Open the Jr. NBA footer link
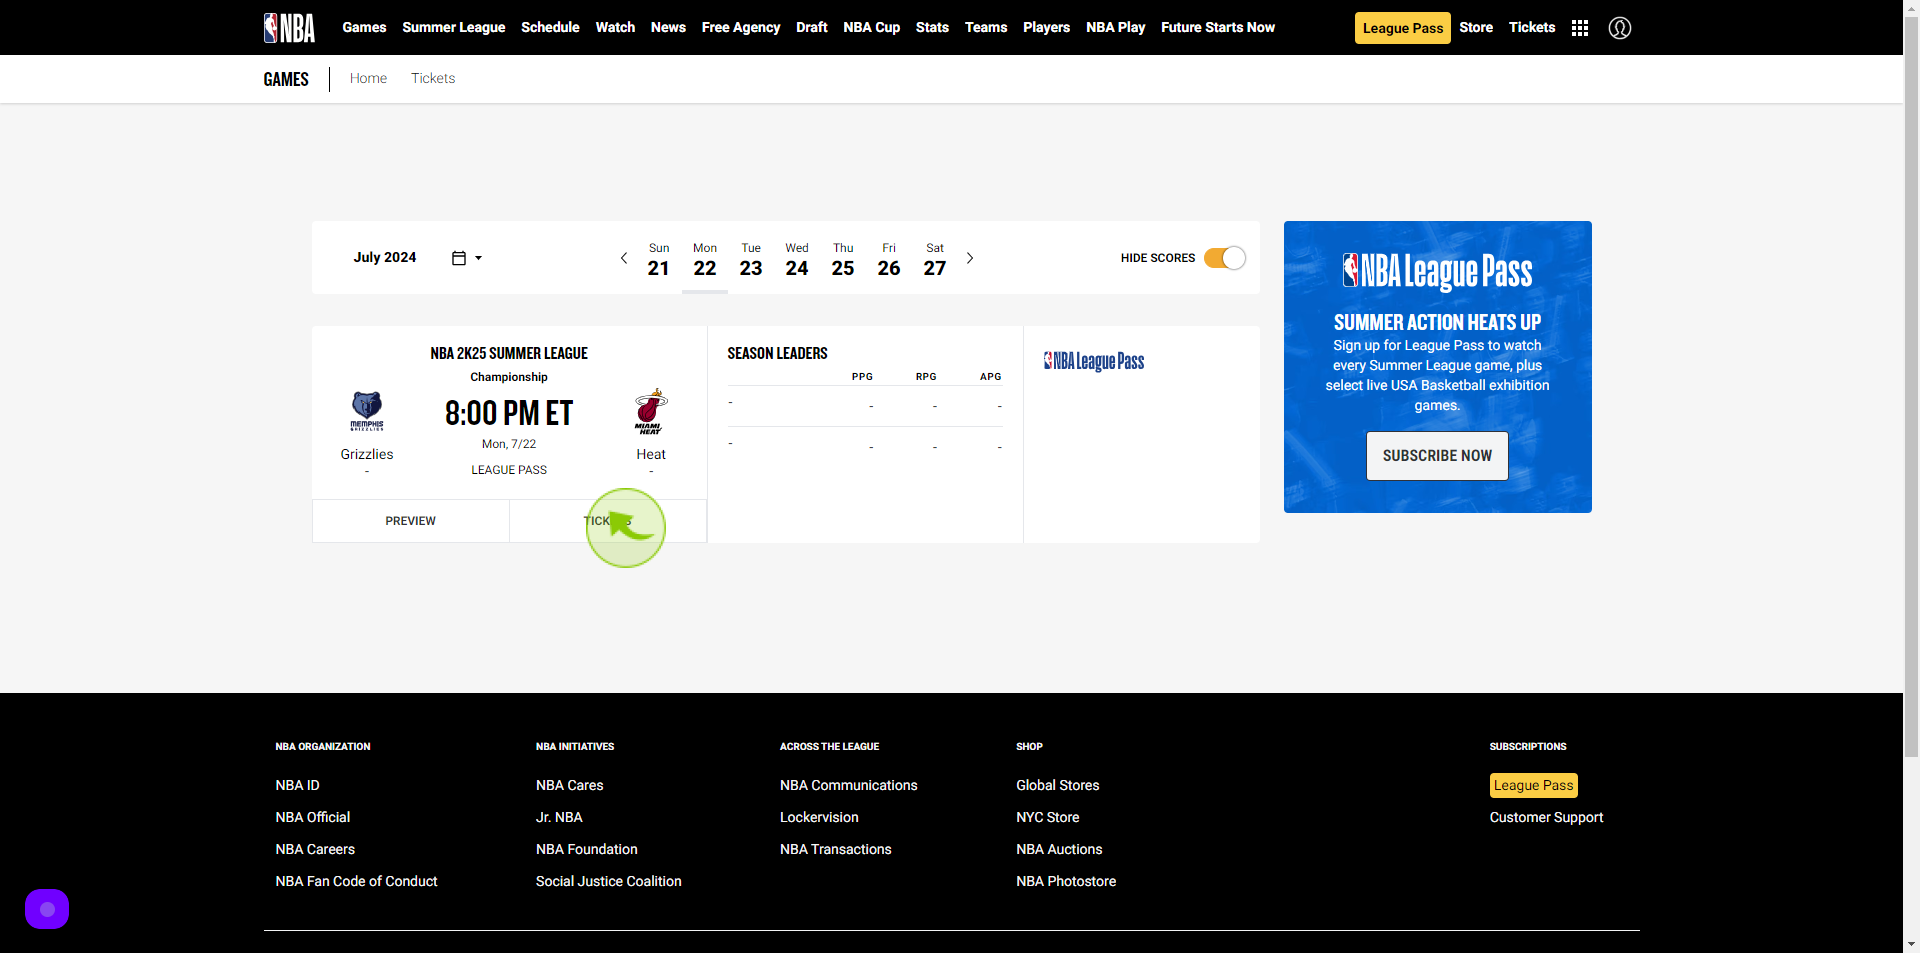The image size is (1920, 953). (559, 817)
